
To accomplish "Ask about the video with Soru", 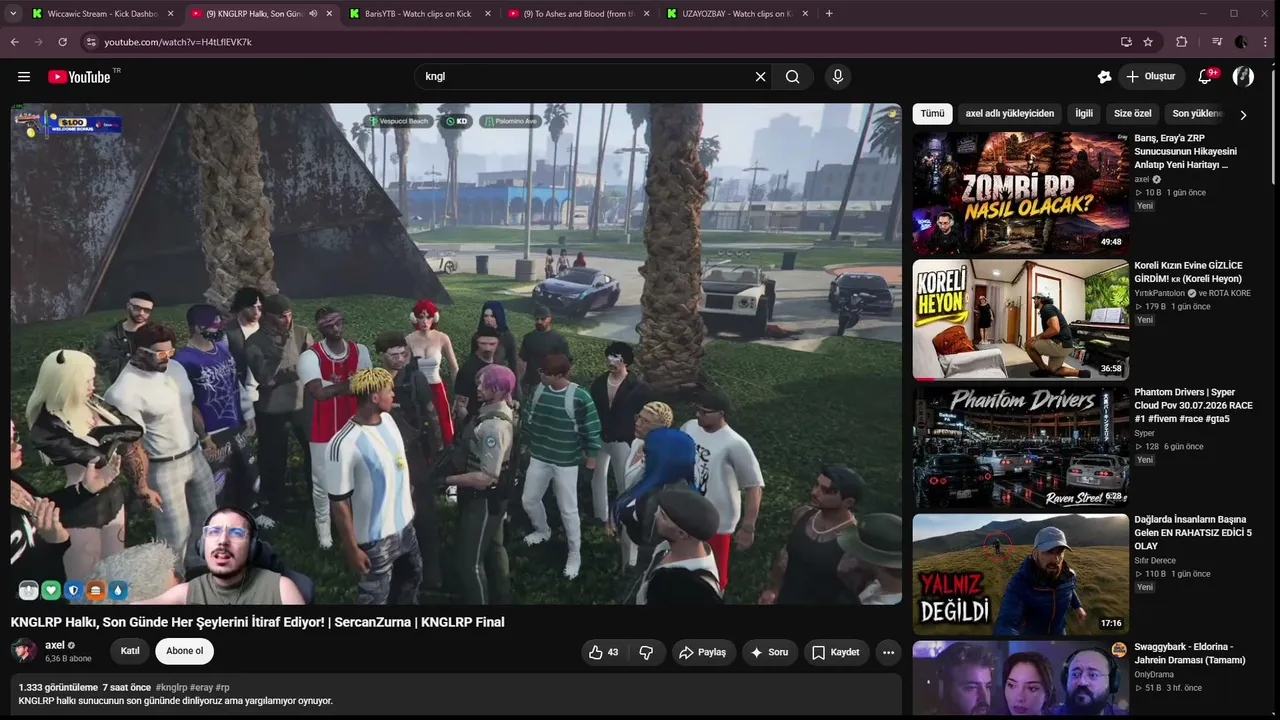I will (x=769, y=652).
